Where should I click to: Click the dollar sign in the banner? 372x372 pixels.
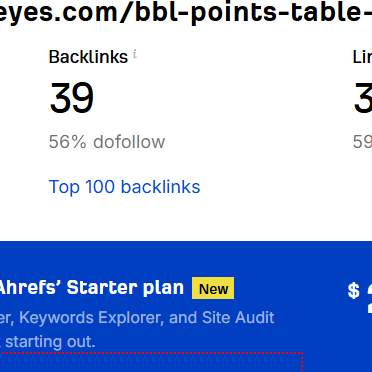[x=354, y=291]
